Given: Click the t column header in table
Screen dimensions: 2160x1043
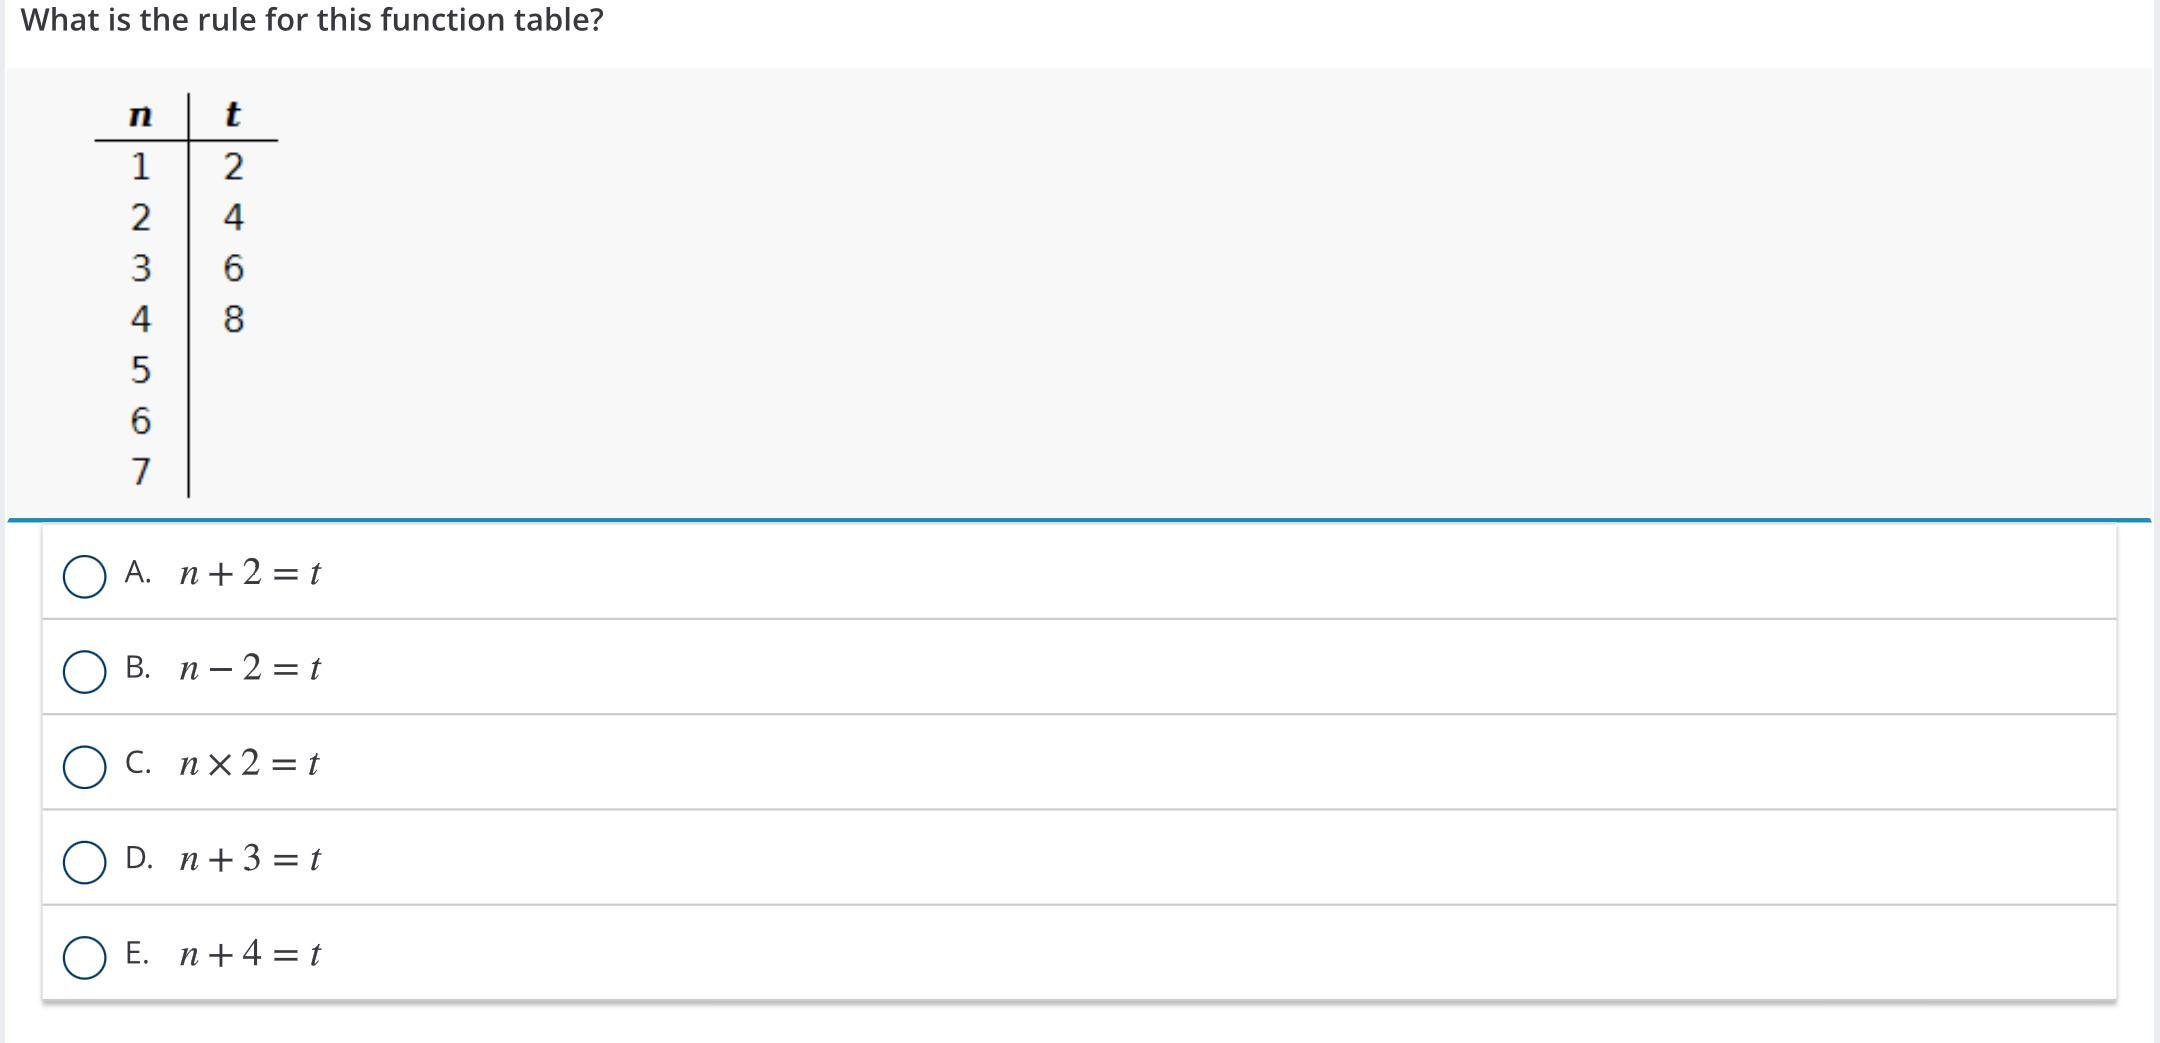Looking at the screenshot, I should pos(232,114).
